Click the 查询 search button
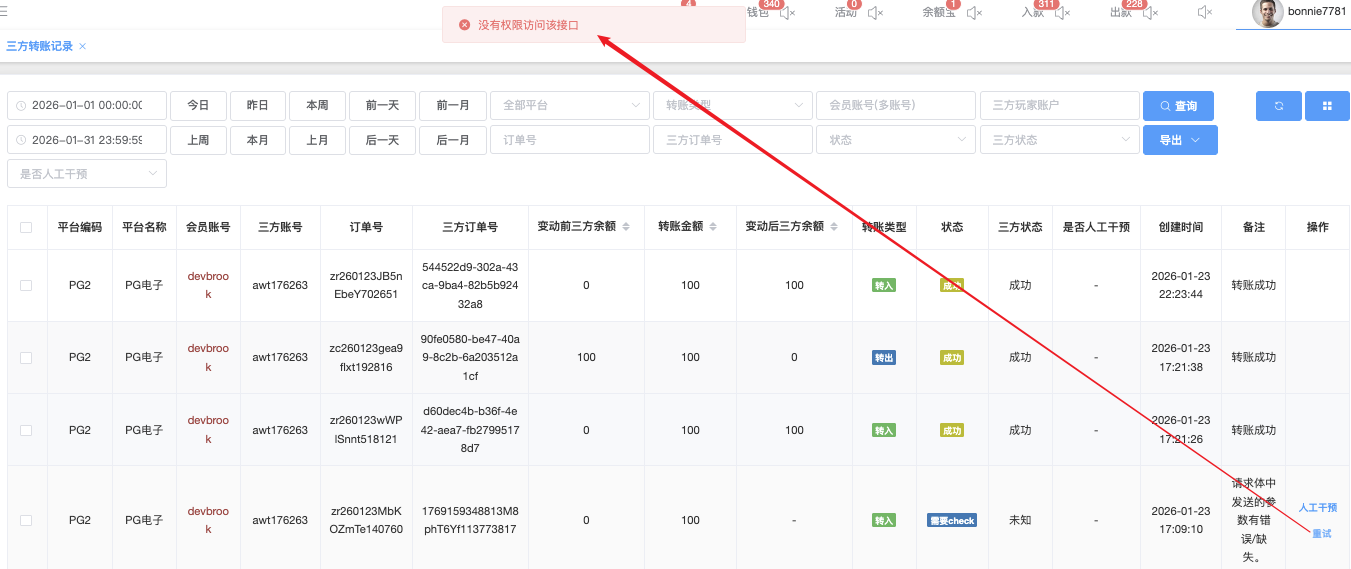Viewport: 1351px width, 569px height. [1178, 106]
